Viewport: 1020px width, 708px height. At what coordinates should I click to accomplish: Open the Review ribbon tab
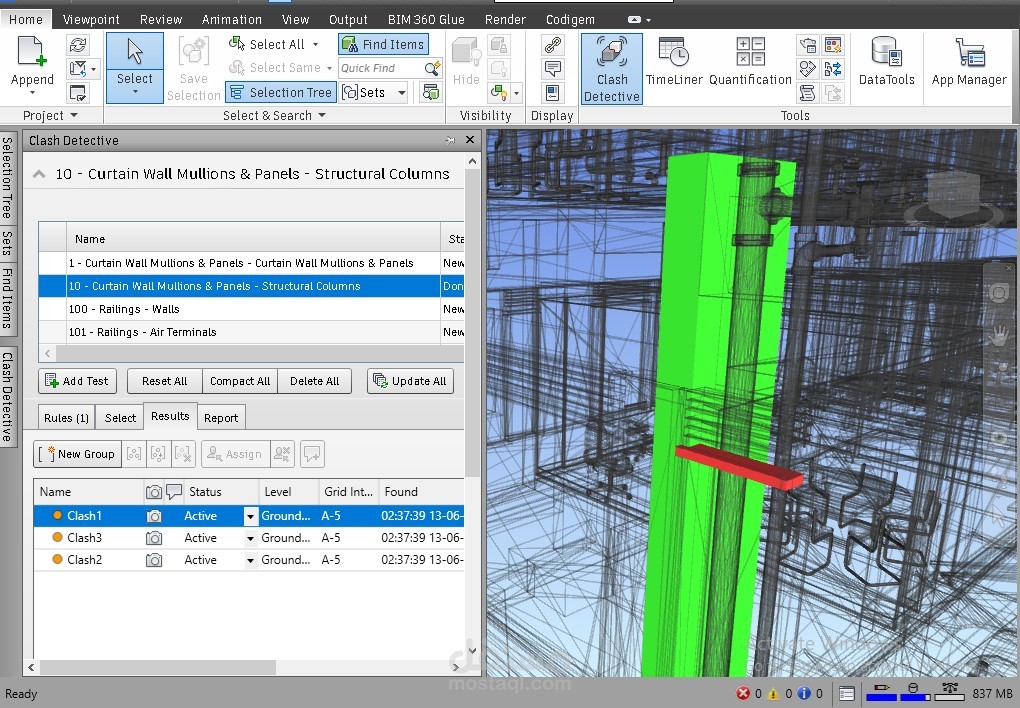(x=161, y=20)
